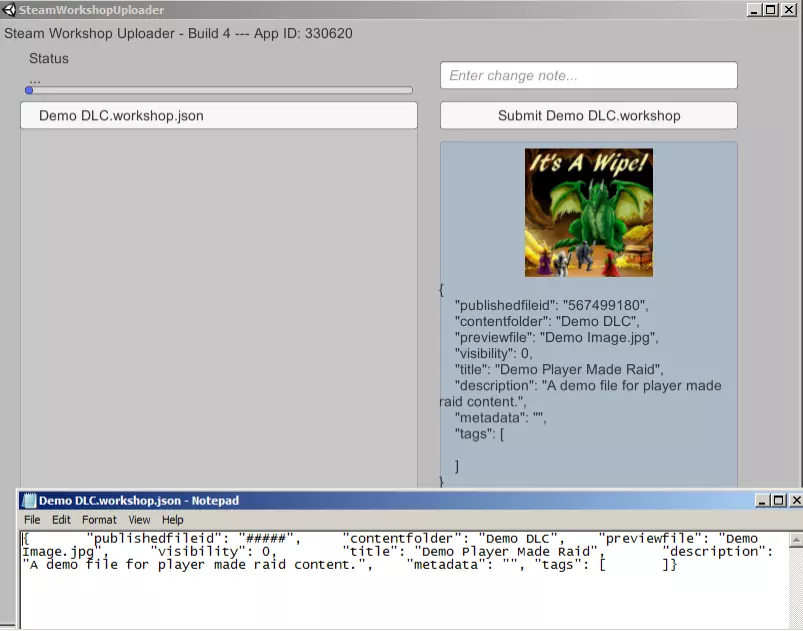Click the Submit Demo DLC.workshop button
The height and width of the screenshot is (631, 803).
tap(589, 115)
